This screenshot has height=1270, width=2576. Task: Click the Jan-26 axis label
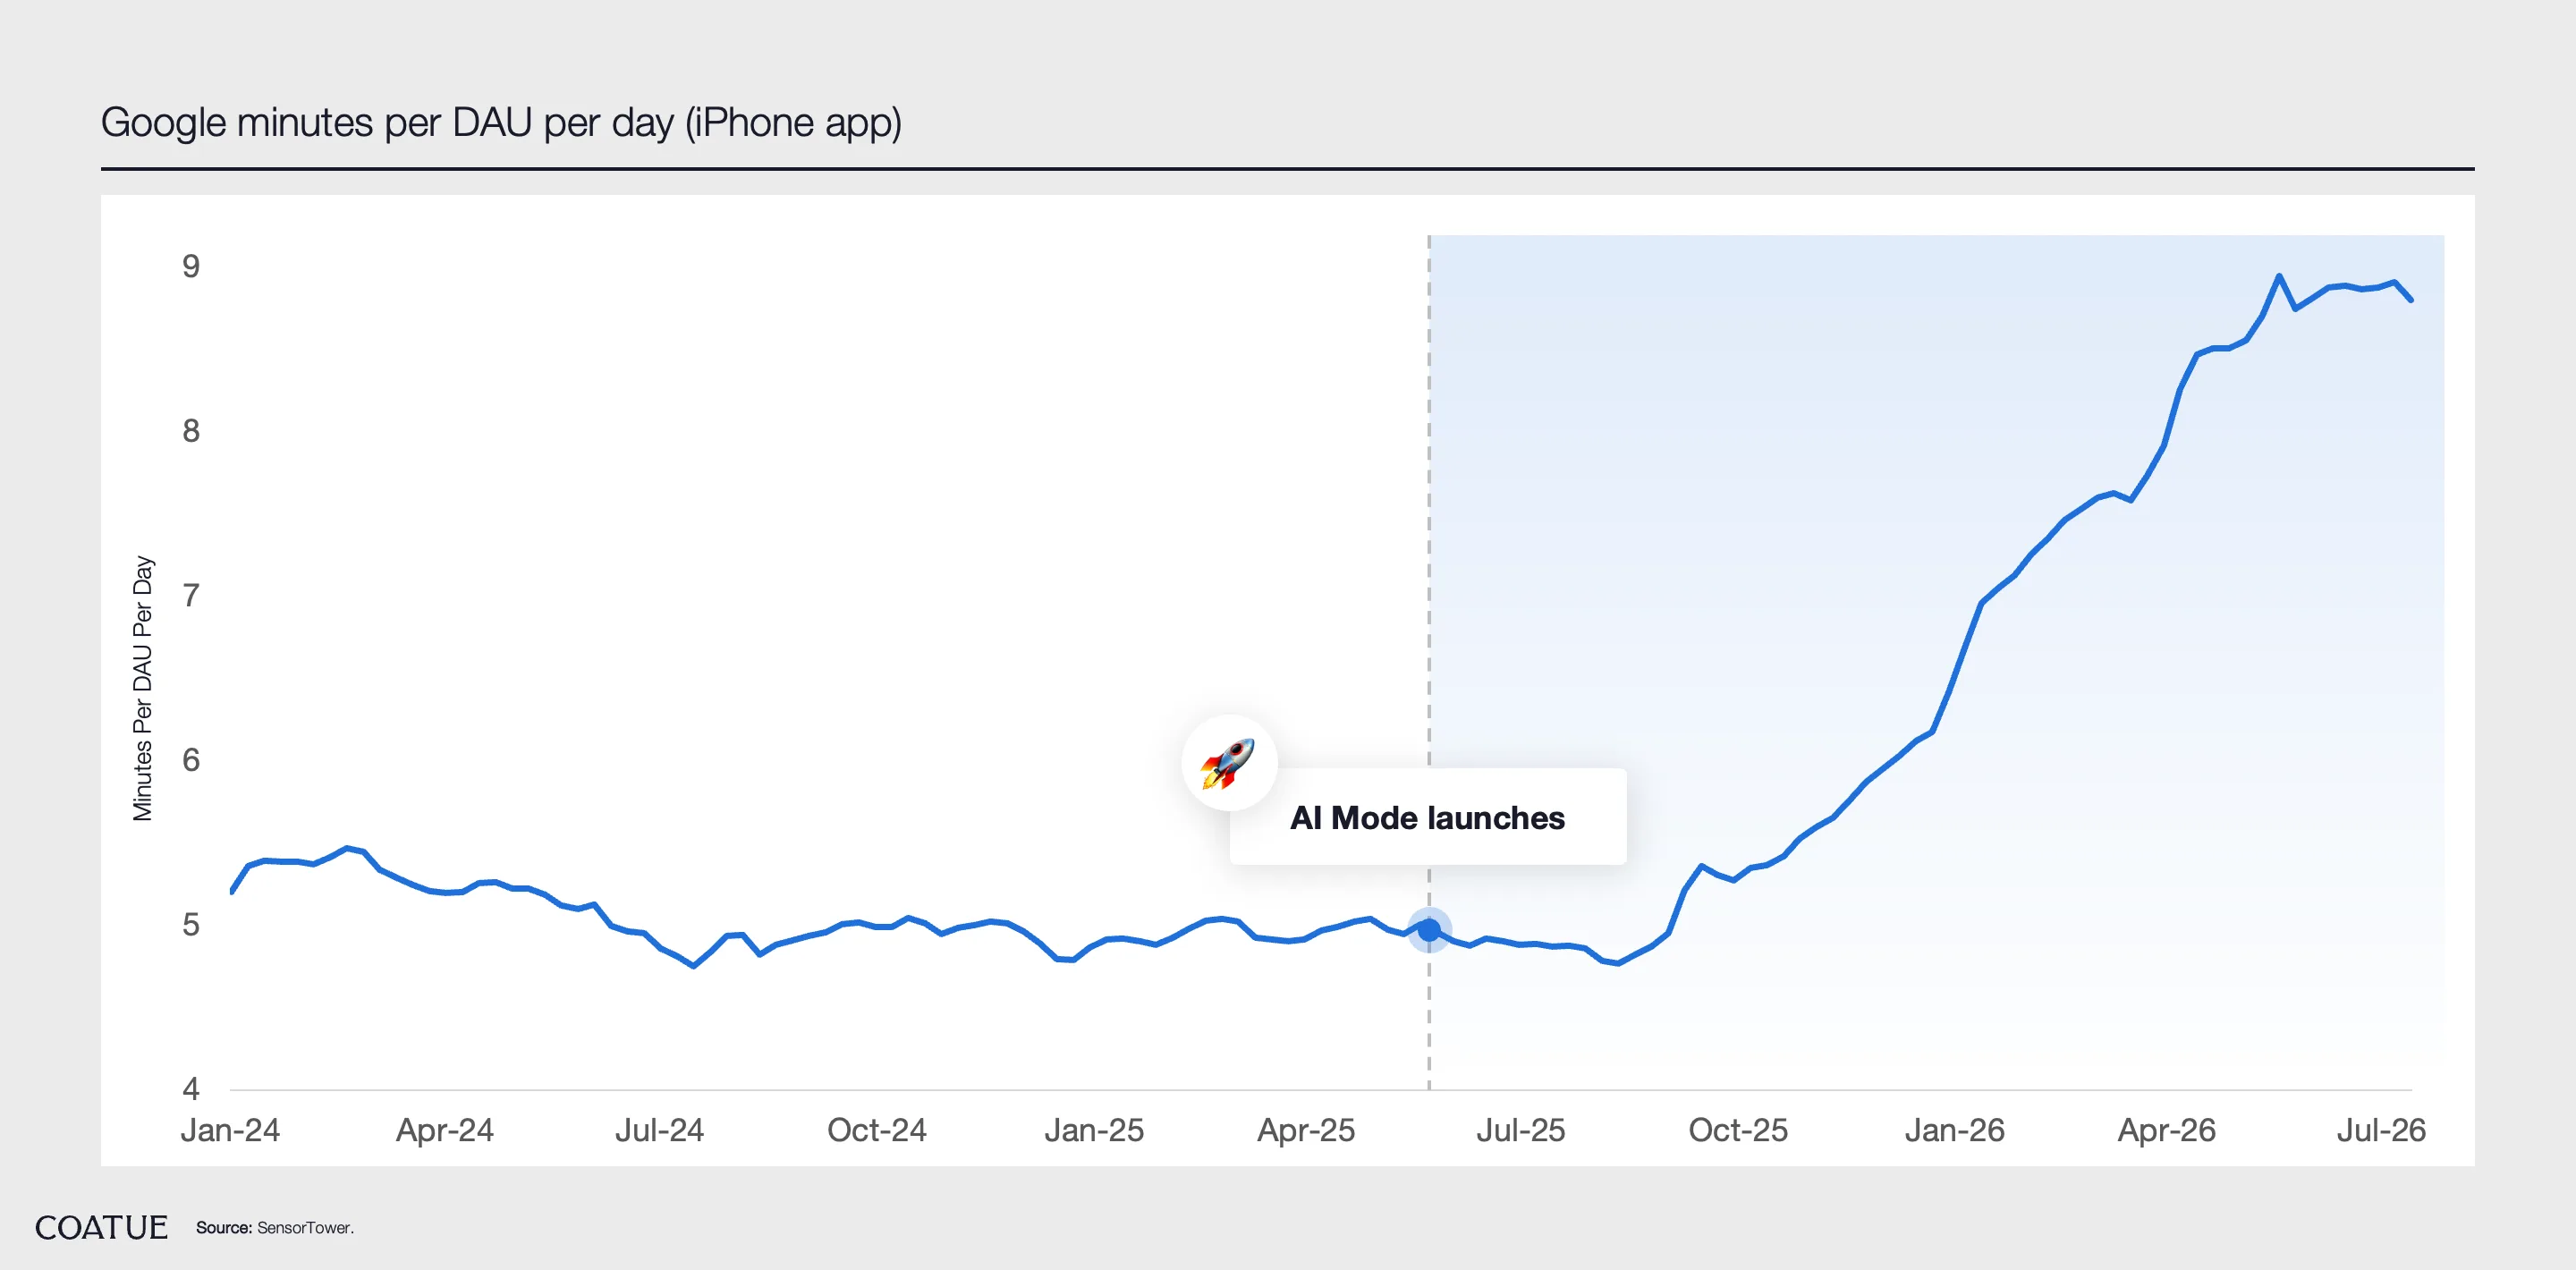1955,1130
